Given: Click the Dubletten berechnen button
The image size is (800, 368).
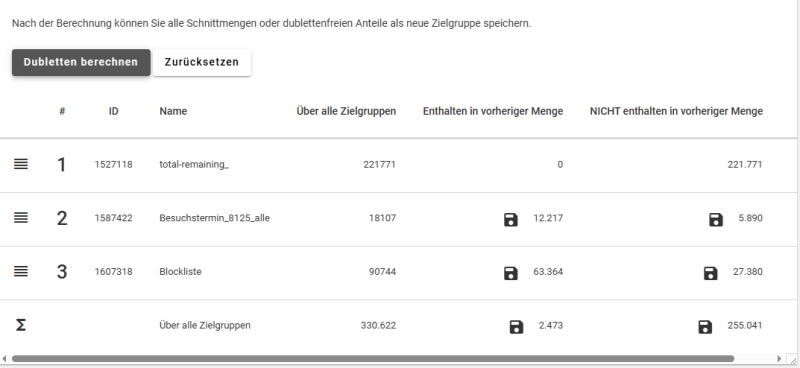Looking at the screenshot, I should click(x=81, y=62).
